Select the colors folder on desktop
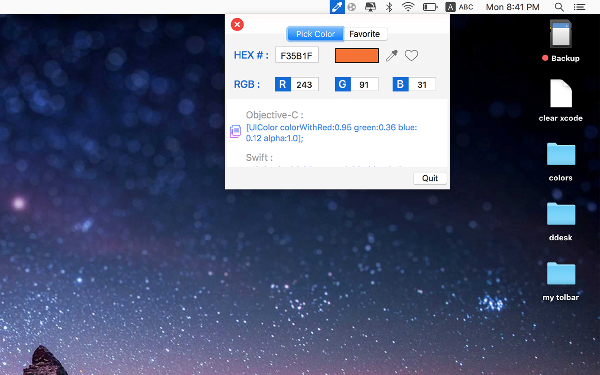This screenshot has width=600, height=375. click(x=561, y=162)
